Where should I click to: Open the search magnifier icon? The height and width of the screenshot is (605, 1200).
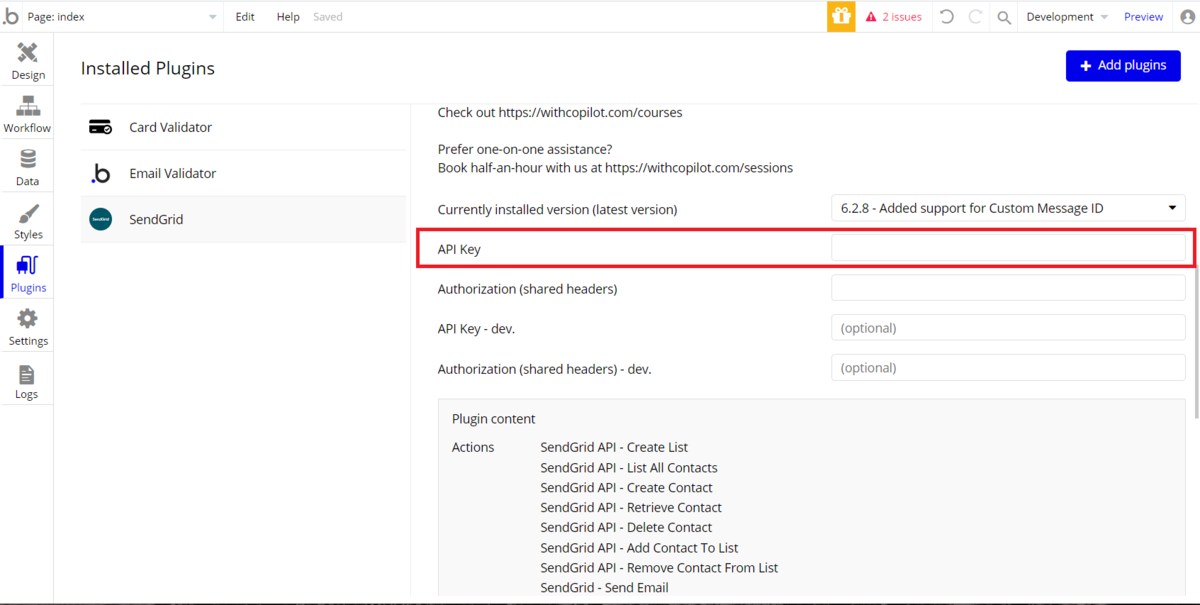click(x=1004, y=17)
